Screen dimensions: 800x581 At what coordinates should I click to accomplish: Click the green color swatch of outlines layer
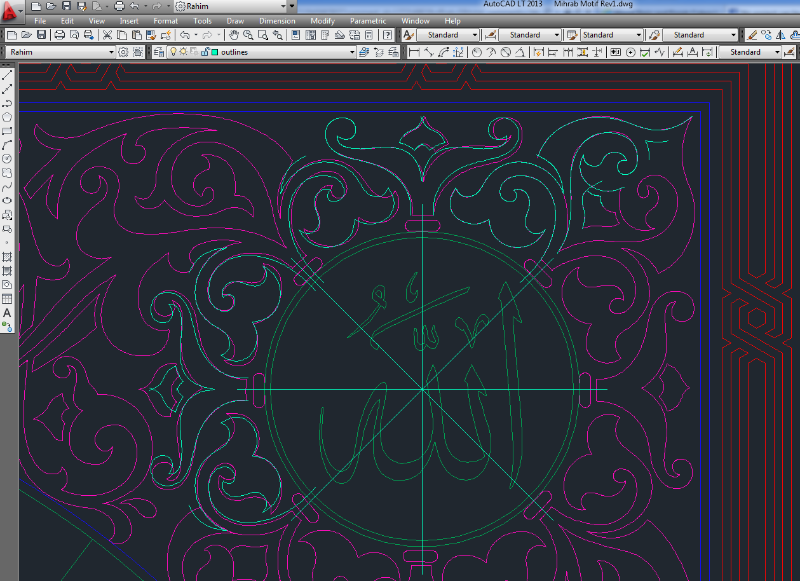pos(215,52)
